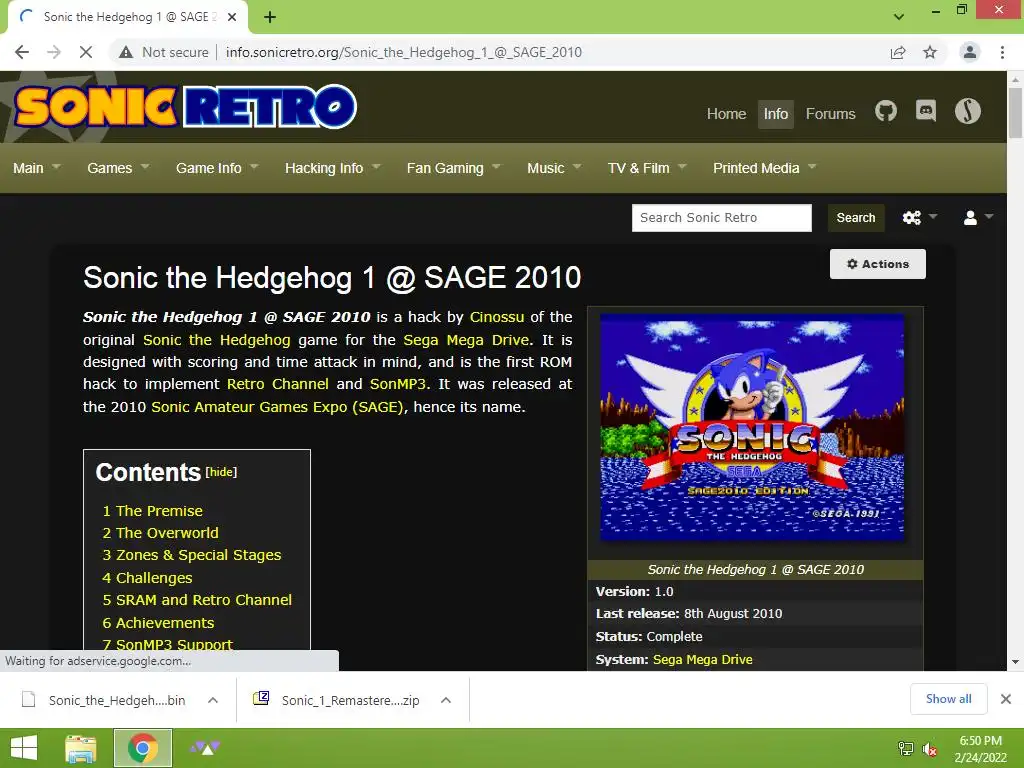
Task: Click the Search Sonic Retro field
Action: coord(722,217)
